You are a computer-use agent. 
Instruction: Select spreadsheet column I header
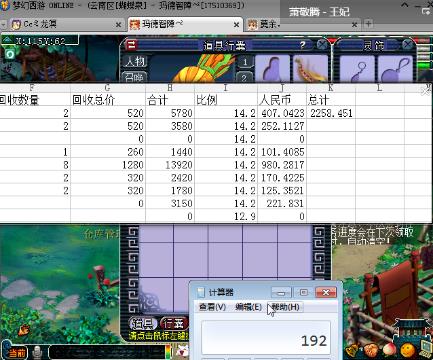coord(226,88)
